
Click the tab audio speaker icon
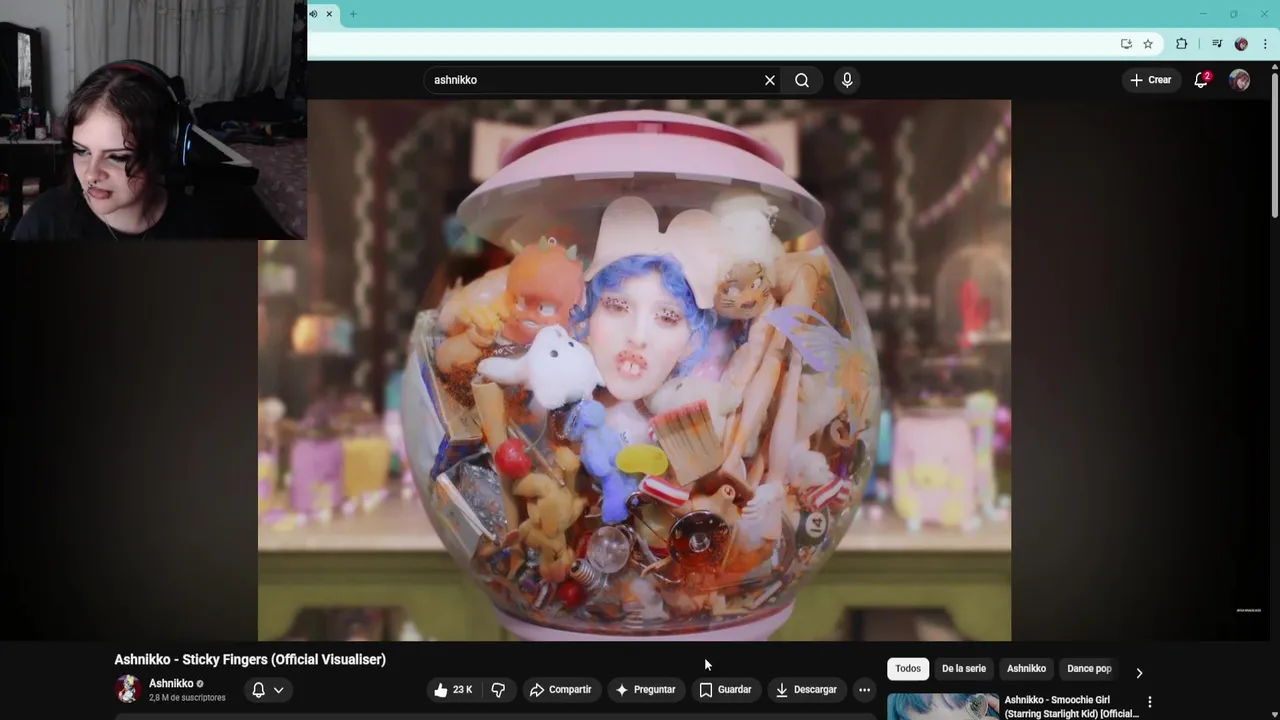(x=313, y=14)
